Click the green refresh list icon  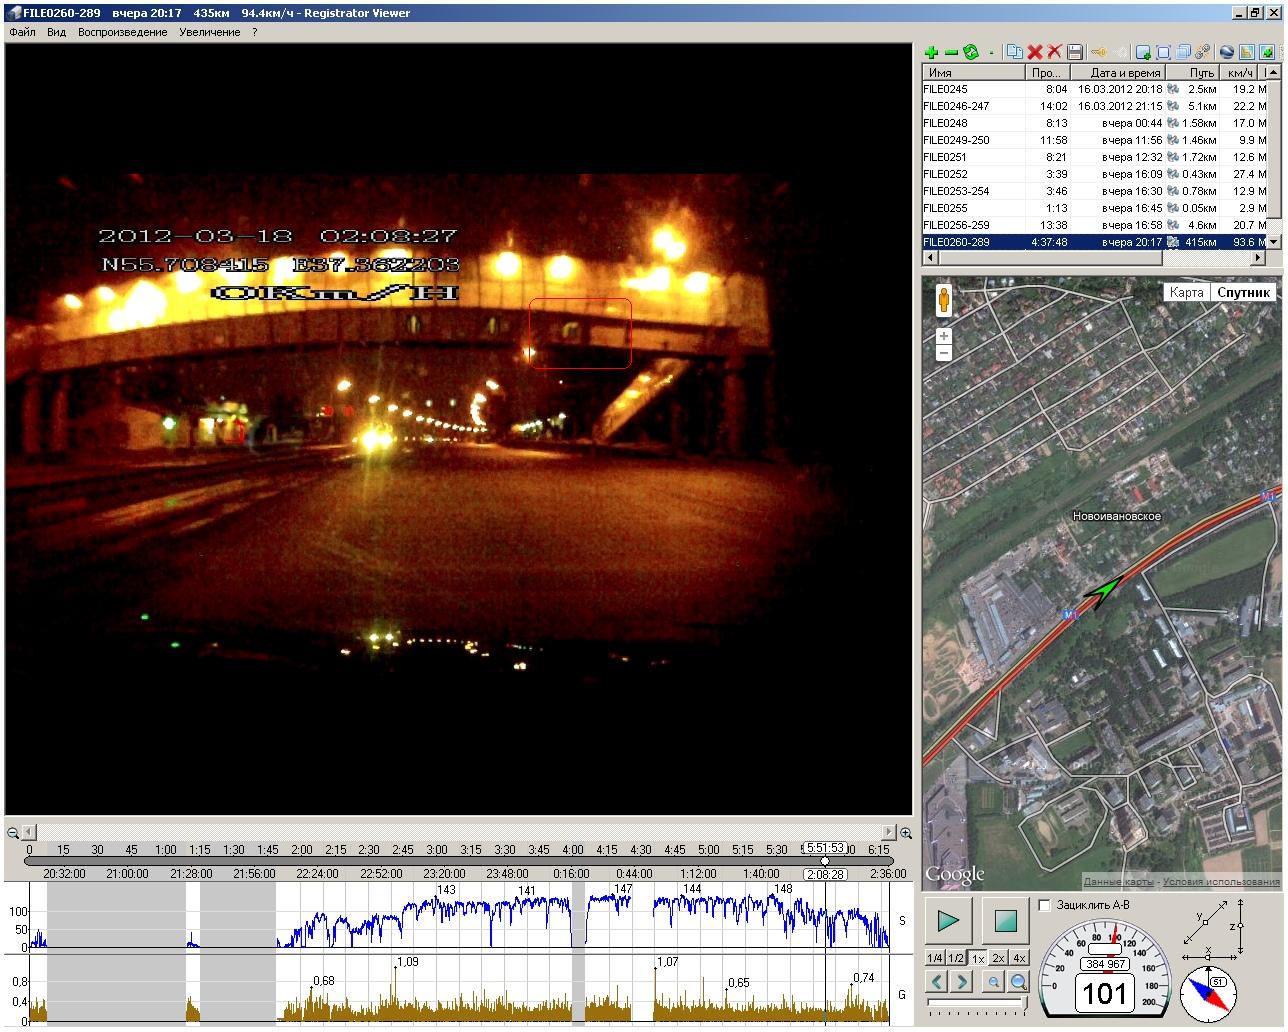pos(970,52)
